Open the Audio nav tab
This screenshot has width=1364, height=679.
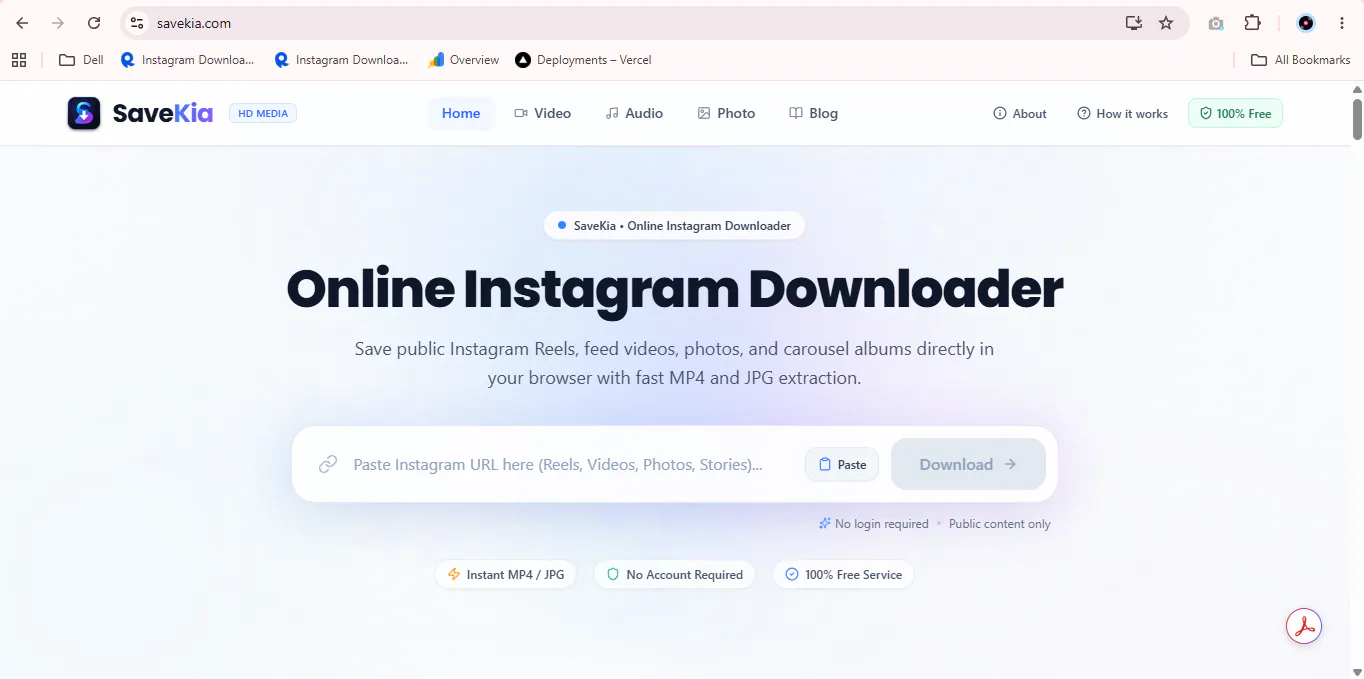[634, 113]
